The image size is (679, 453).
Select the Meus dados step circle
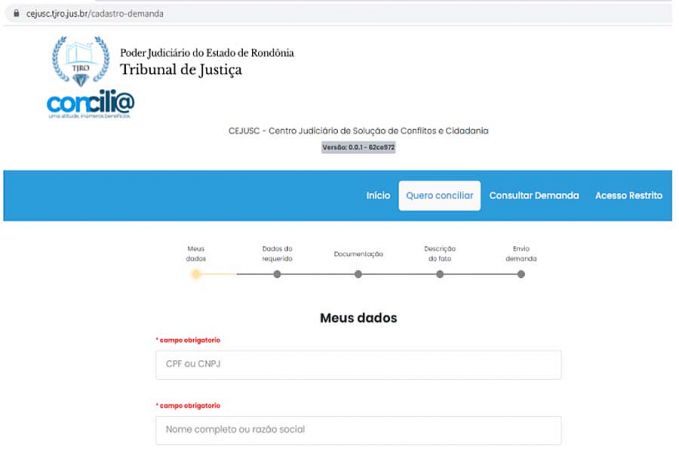click(196, 274)
